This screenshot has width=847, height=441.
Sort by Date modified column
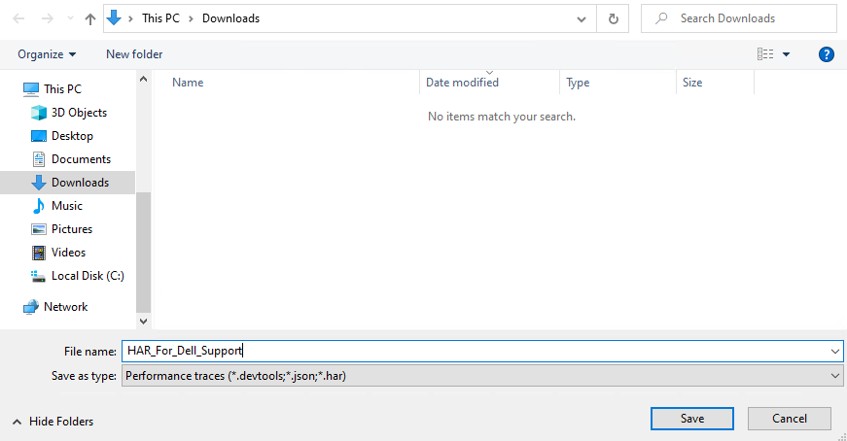coord(462,82)
